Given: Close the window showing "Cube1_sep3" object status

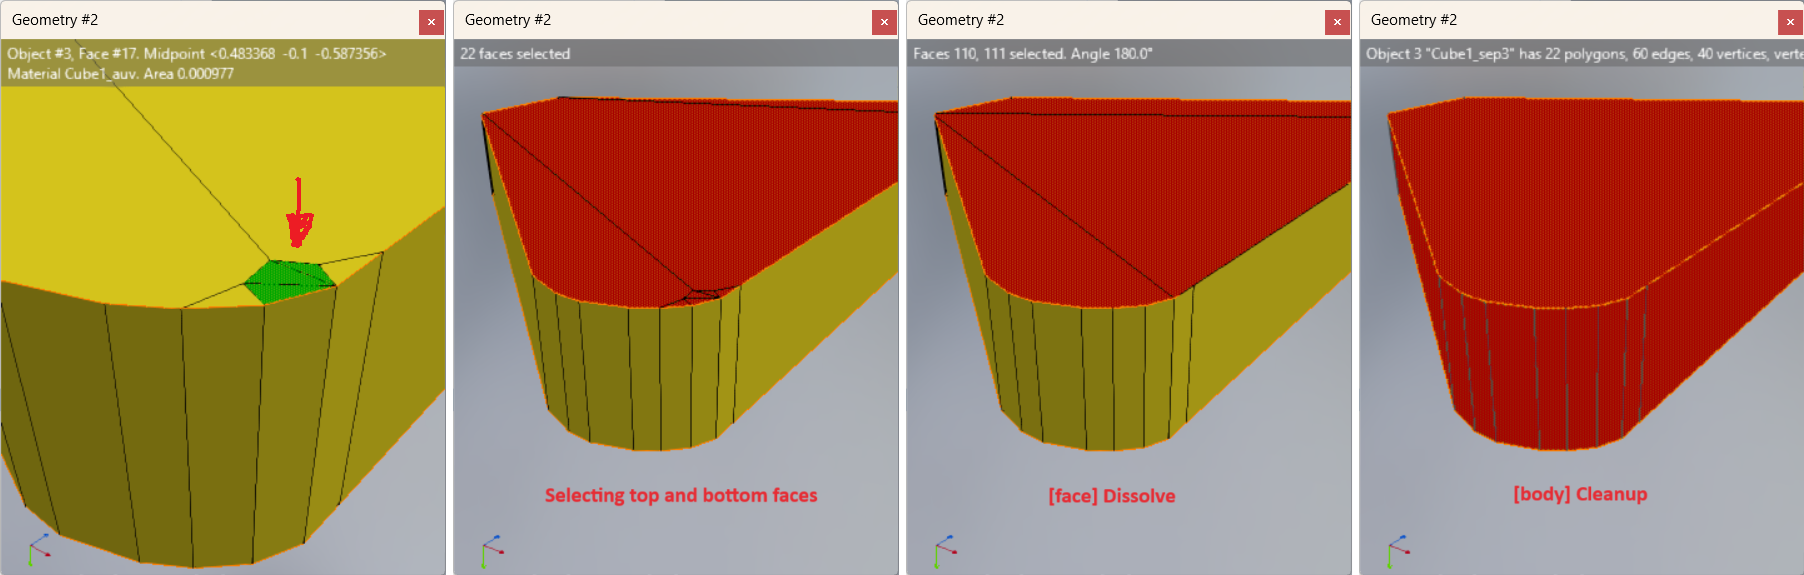Looking at the screenshot, I should coord(1790,22).
